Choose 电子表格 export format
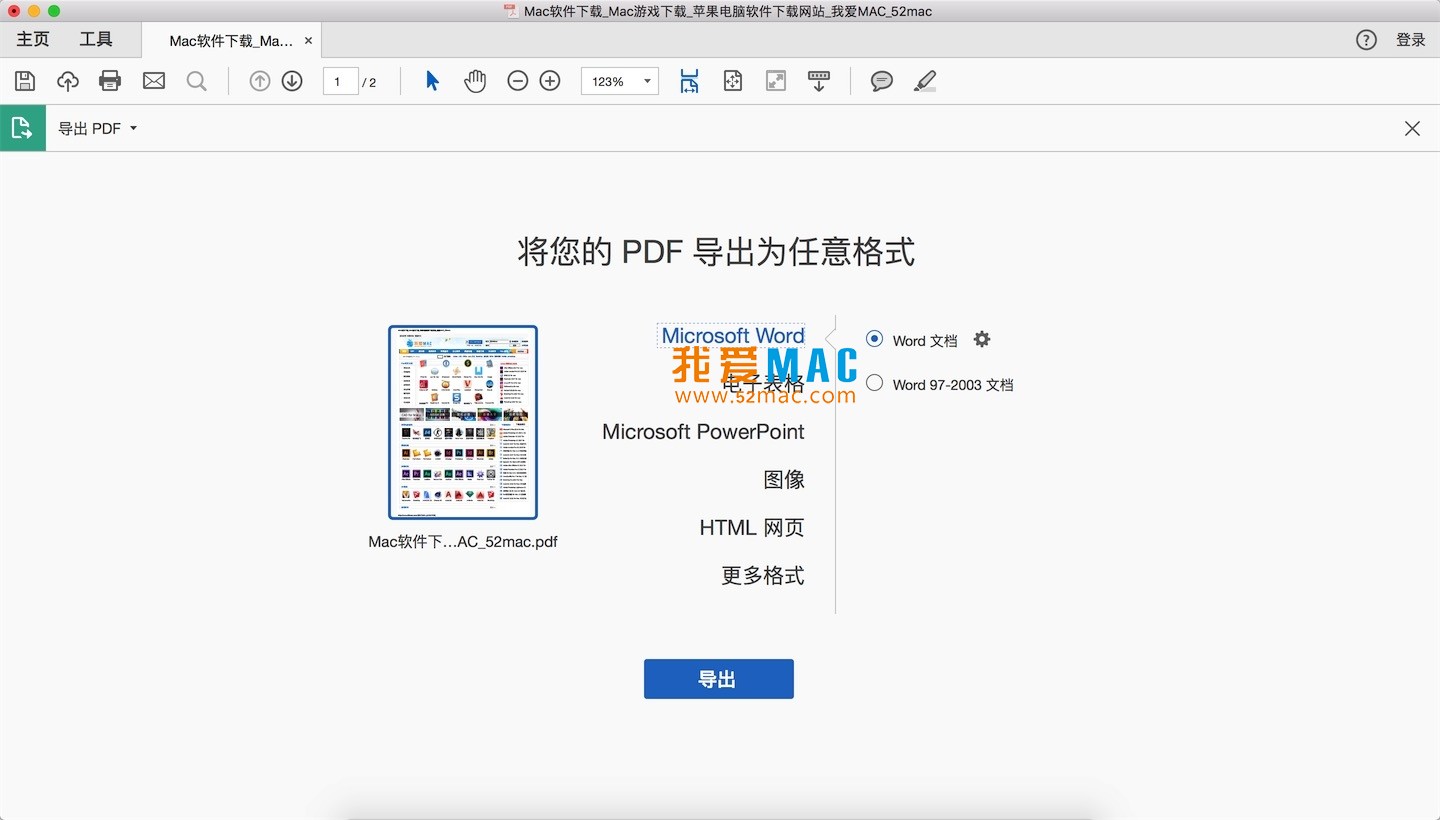Viewport: 1440px width, 820px height. (763, 384)
